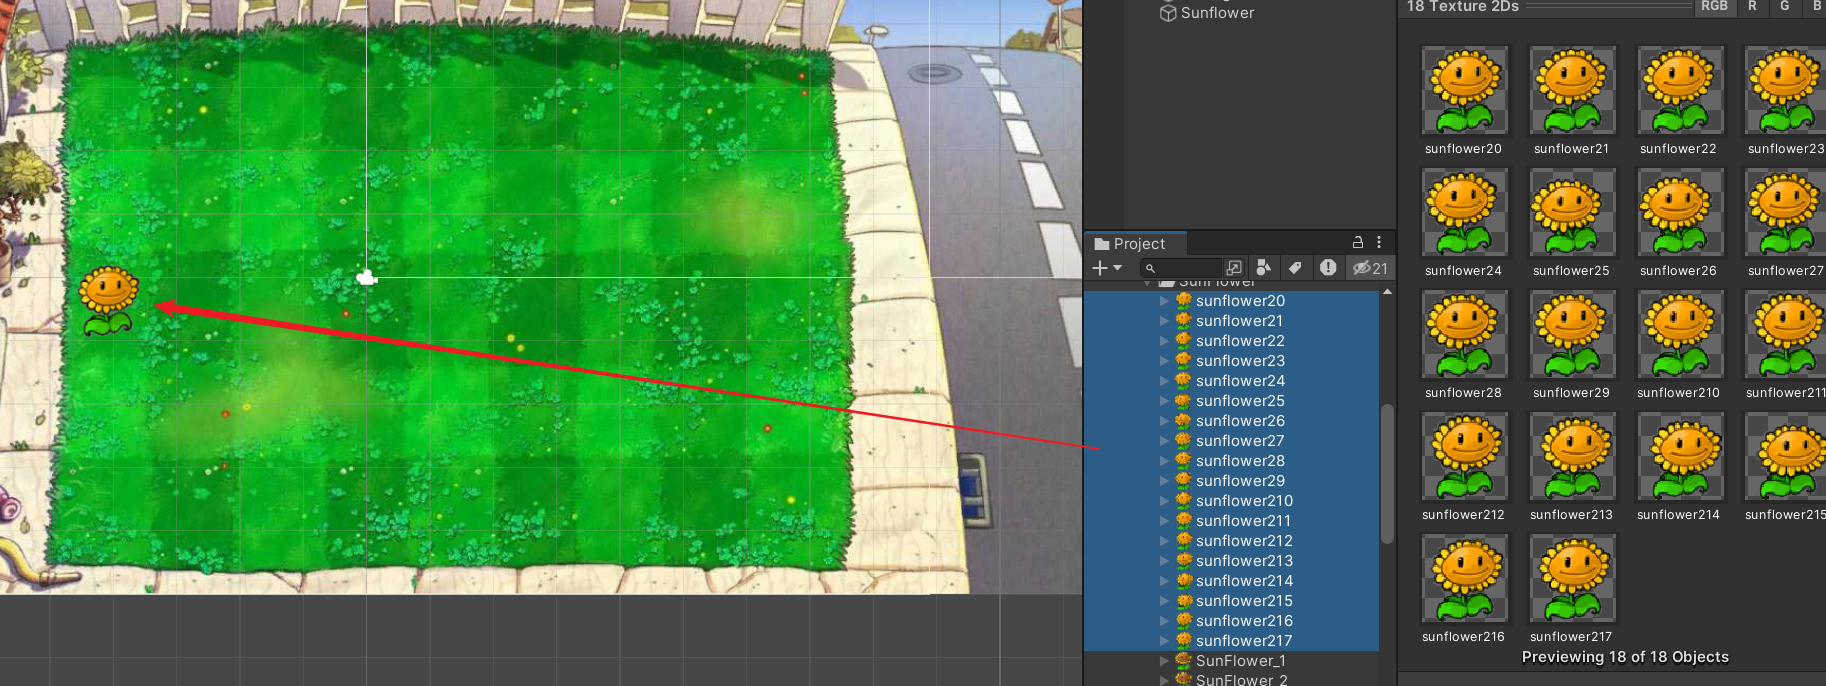Select sunflower214 row in Project list
Viewport: 1826px width, 686px height.
click(x=1232, y=581)
